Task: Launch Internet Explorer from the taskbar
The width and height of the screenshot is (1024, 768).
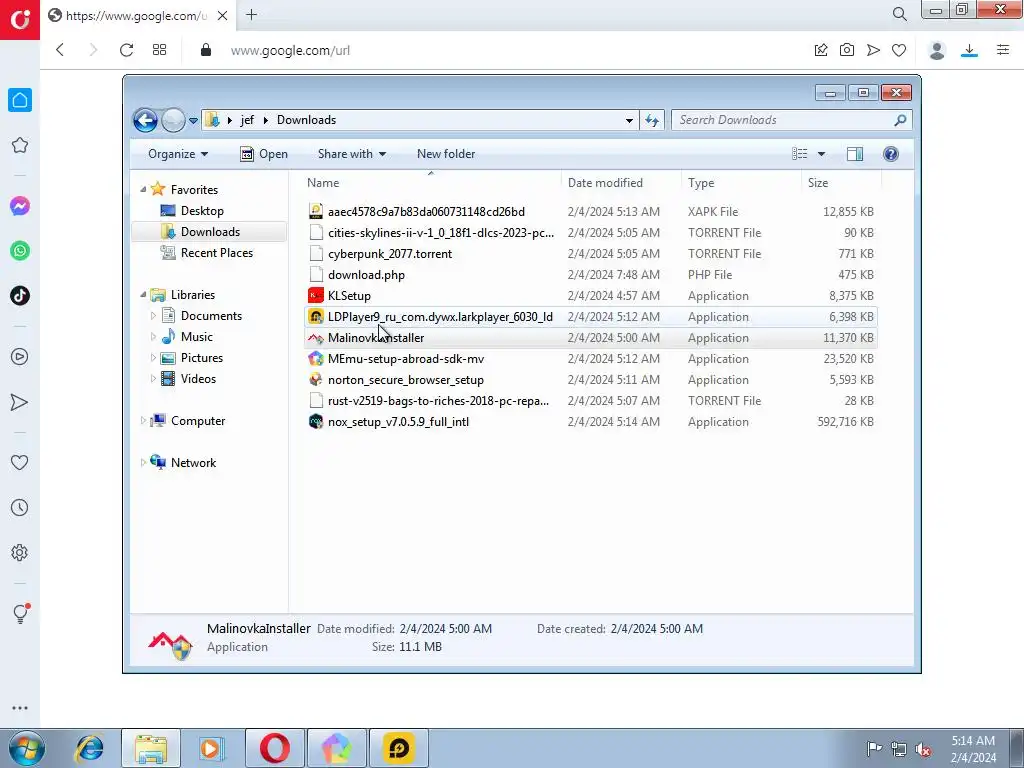Action: (89, 748)
